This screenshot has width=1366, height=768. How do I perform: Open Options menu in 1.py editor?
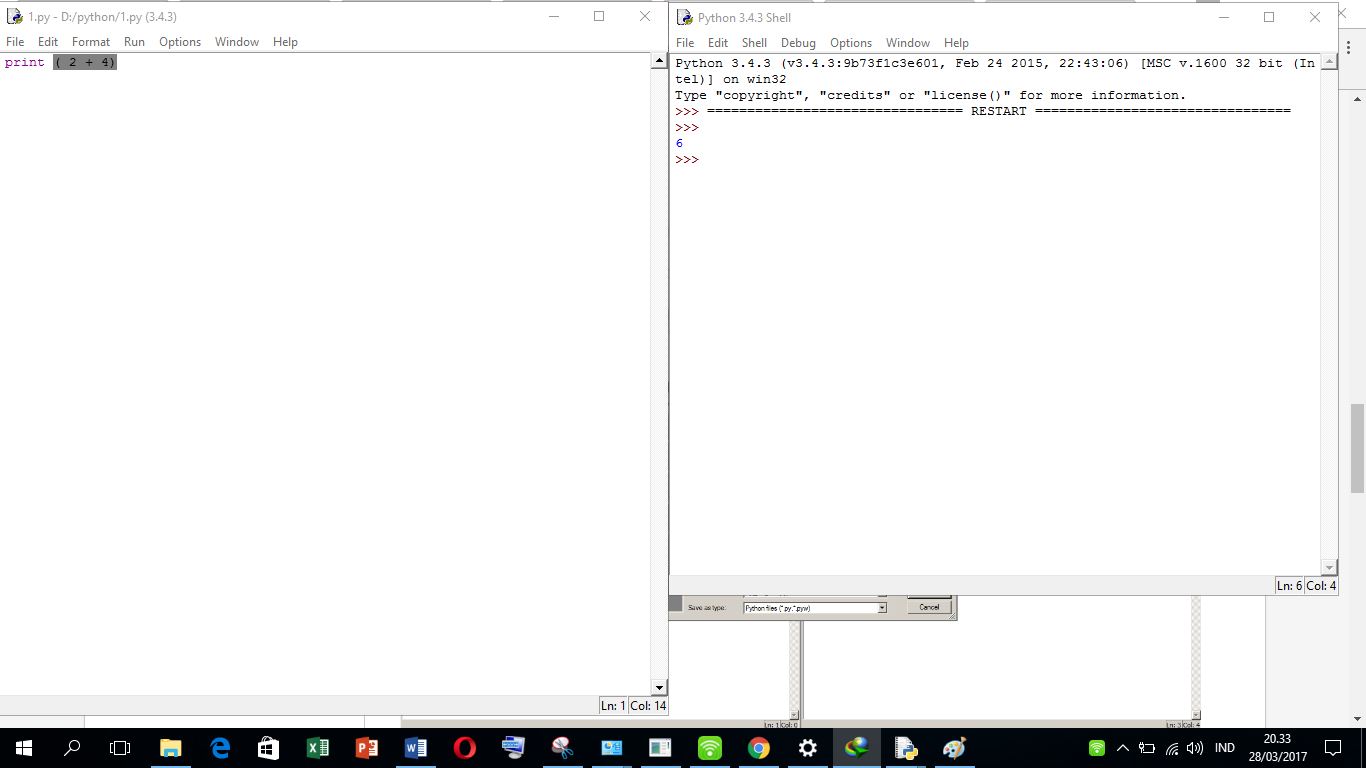180,42
